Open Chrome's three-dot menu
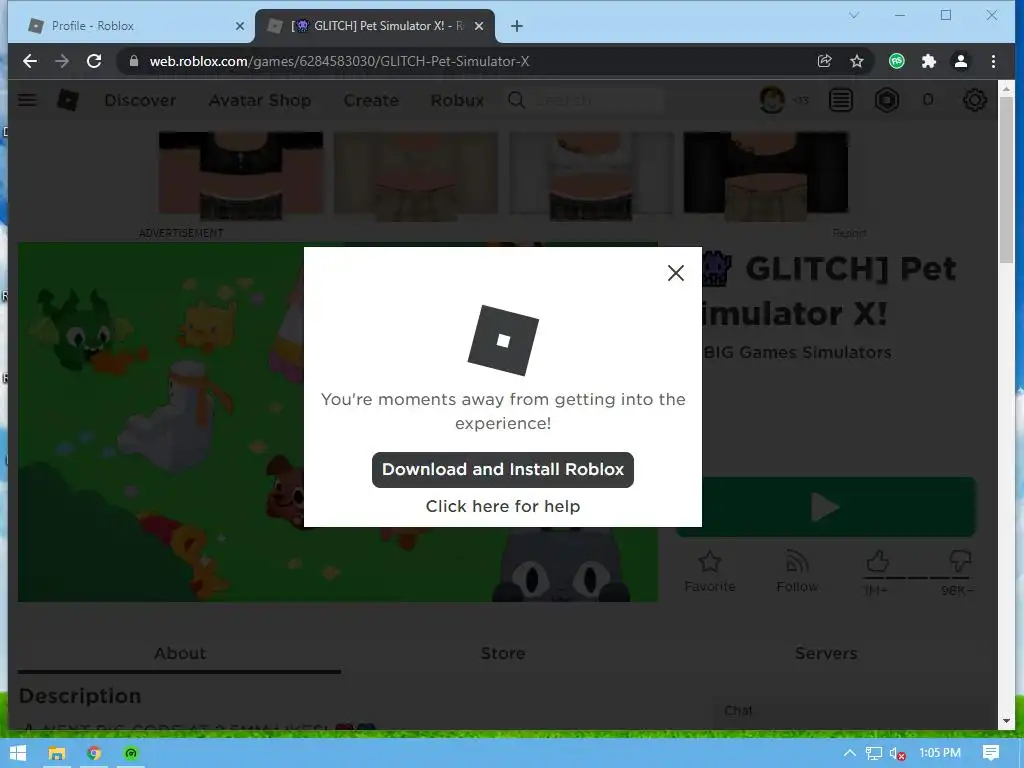1024x768 pixels. click(x=993, y=61)
